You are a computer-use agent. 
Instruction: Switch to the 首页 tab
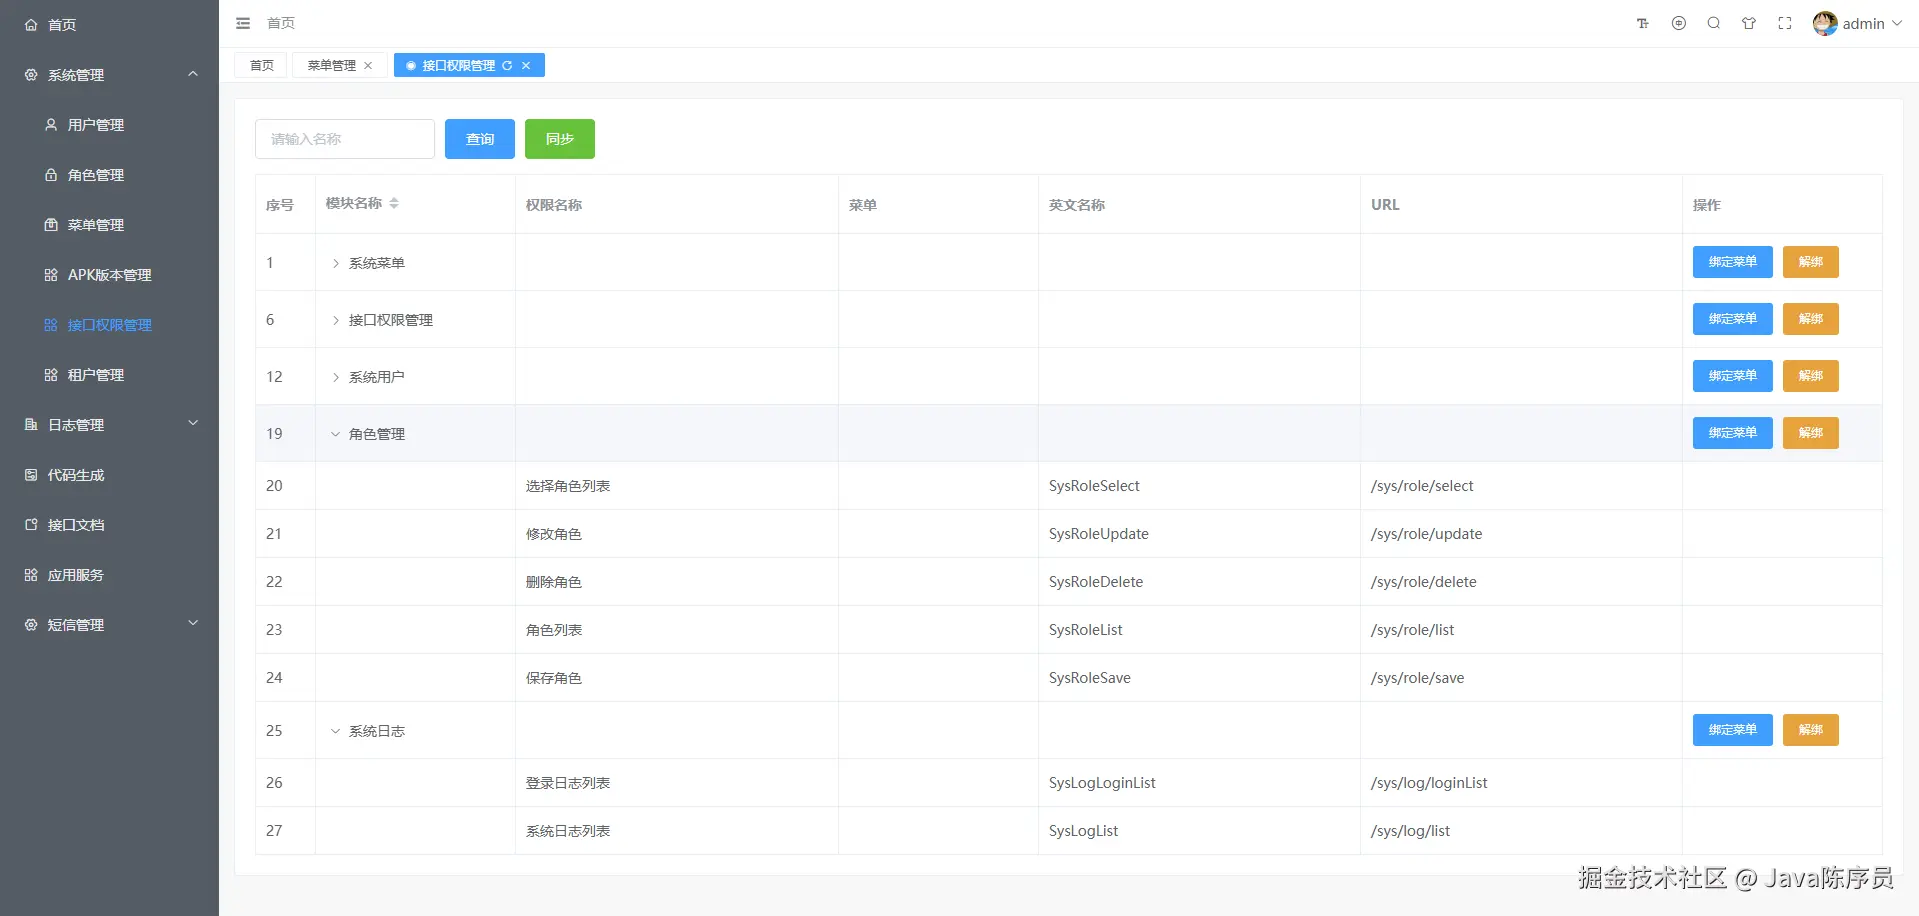262,65
